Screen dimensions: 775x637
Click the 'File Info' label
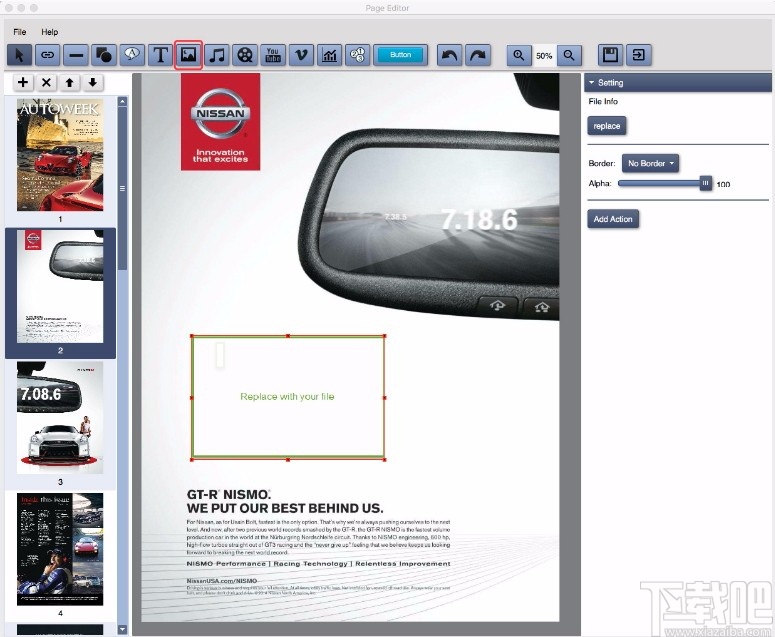tap(603, 101)
